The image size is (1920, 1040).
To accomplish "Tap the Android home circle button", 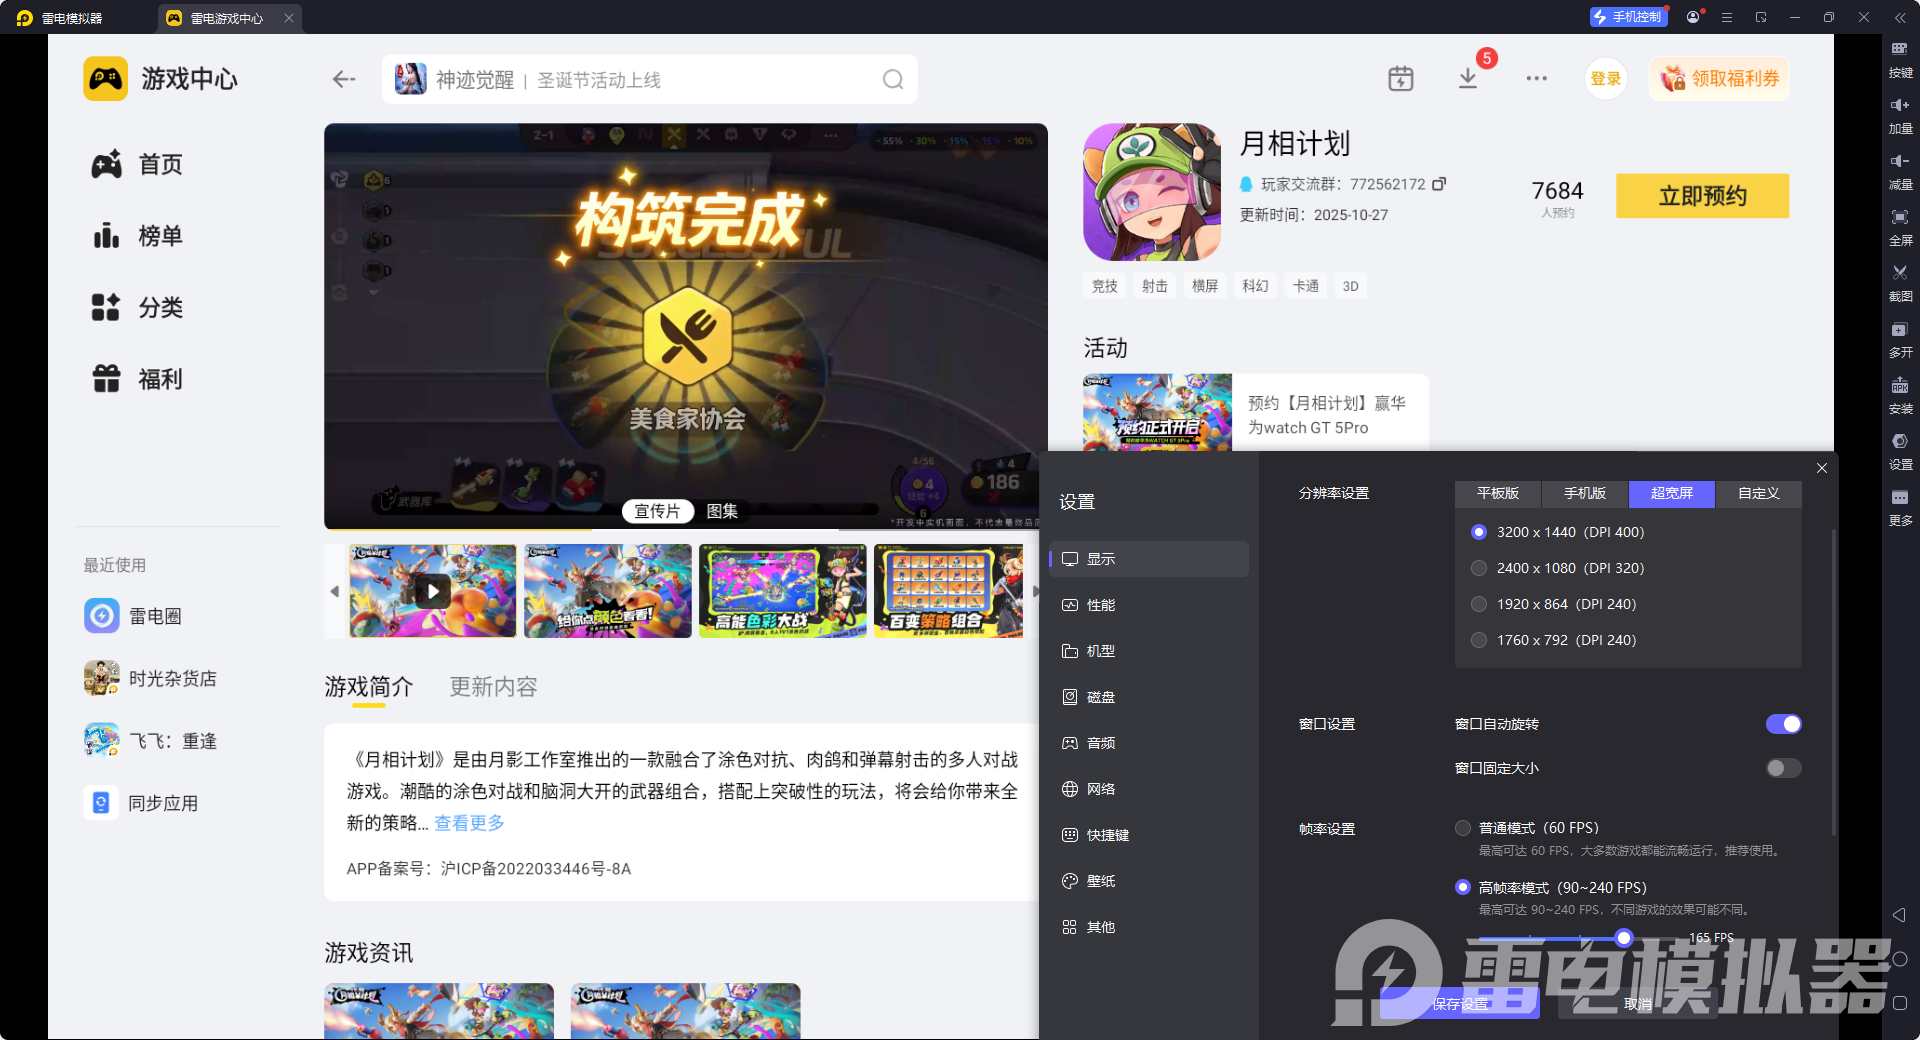I will (x=1900, y=959).
